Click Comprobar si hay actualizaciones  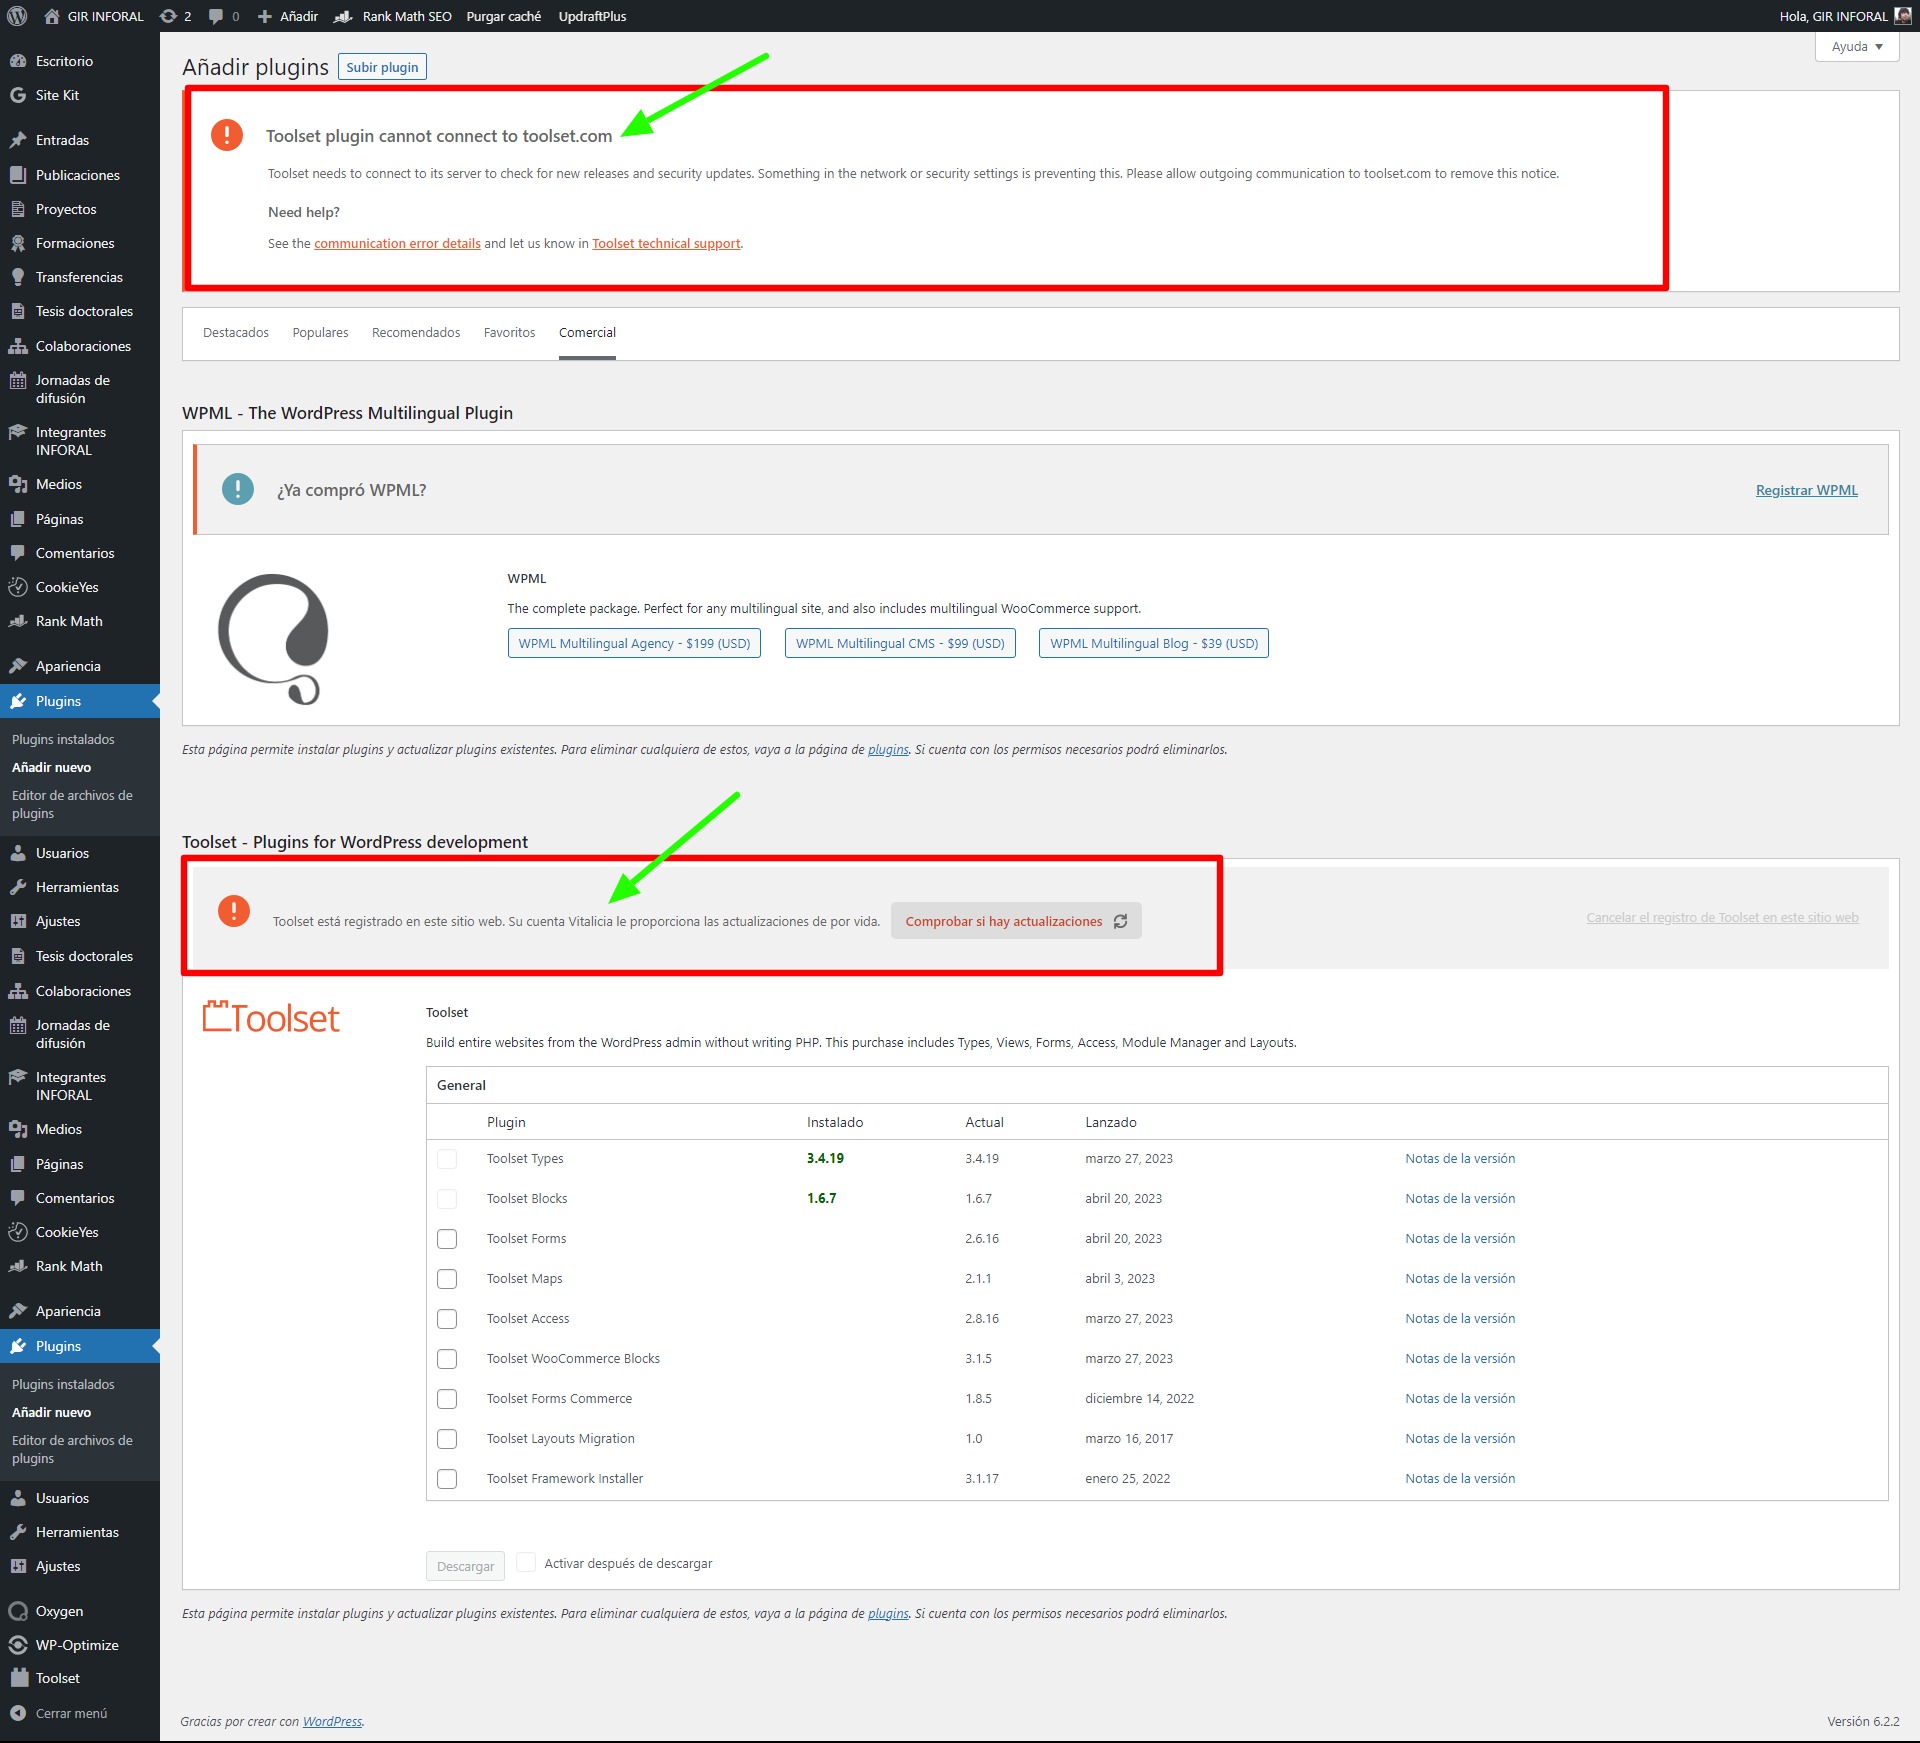coord(1016,921)
